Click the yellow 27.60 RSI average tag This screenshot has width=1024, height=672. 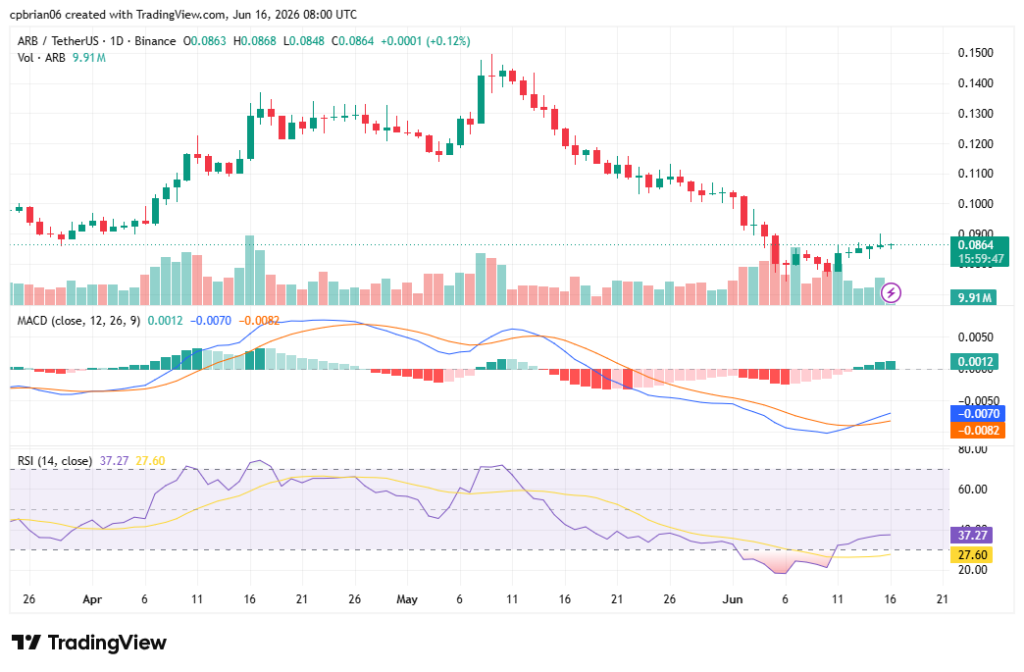(972, 555)
